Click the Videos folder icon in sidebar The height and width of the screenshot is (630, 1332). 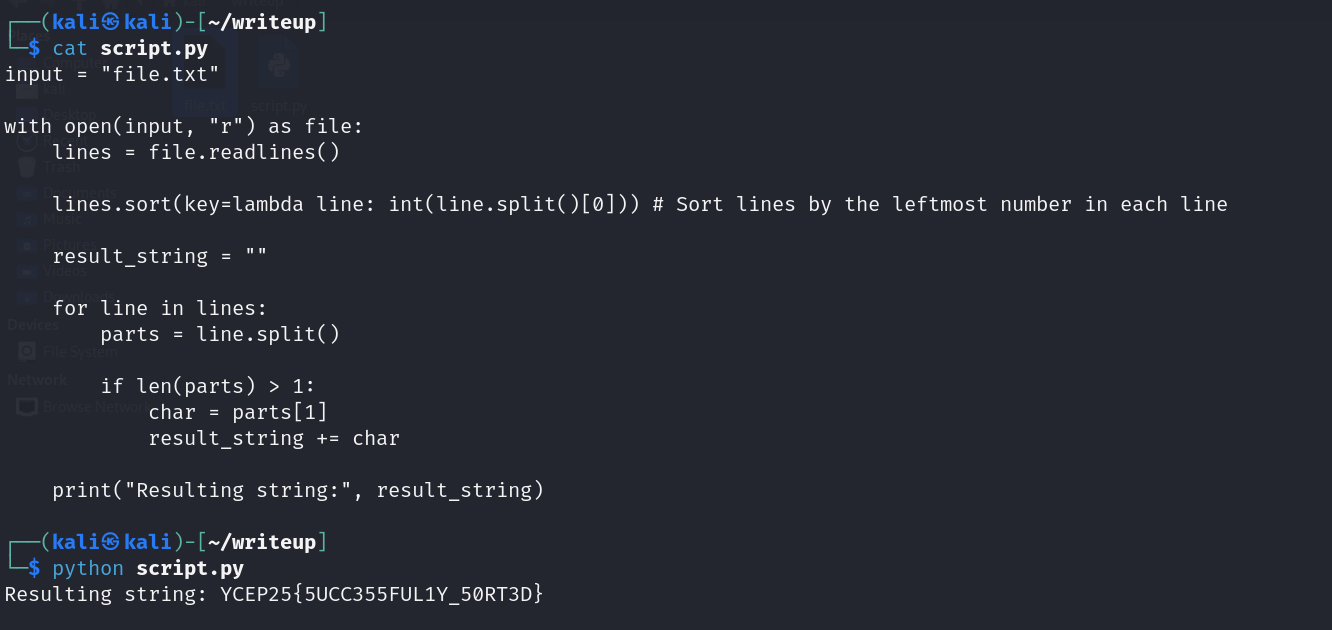[27, 270]
